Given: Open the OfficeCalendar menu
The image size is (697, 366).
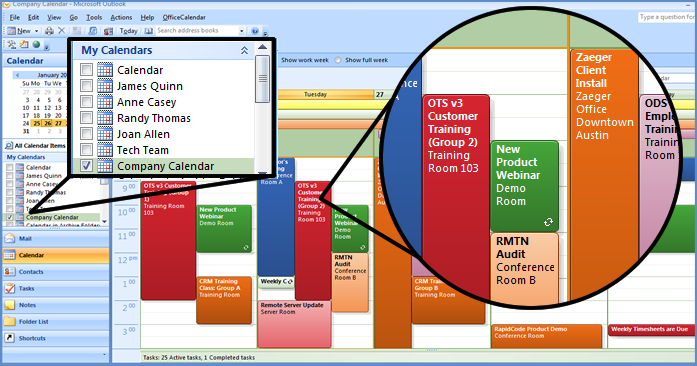Looking at the screenshot, I should pyautogui.click(x=184, y=17).
